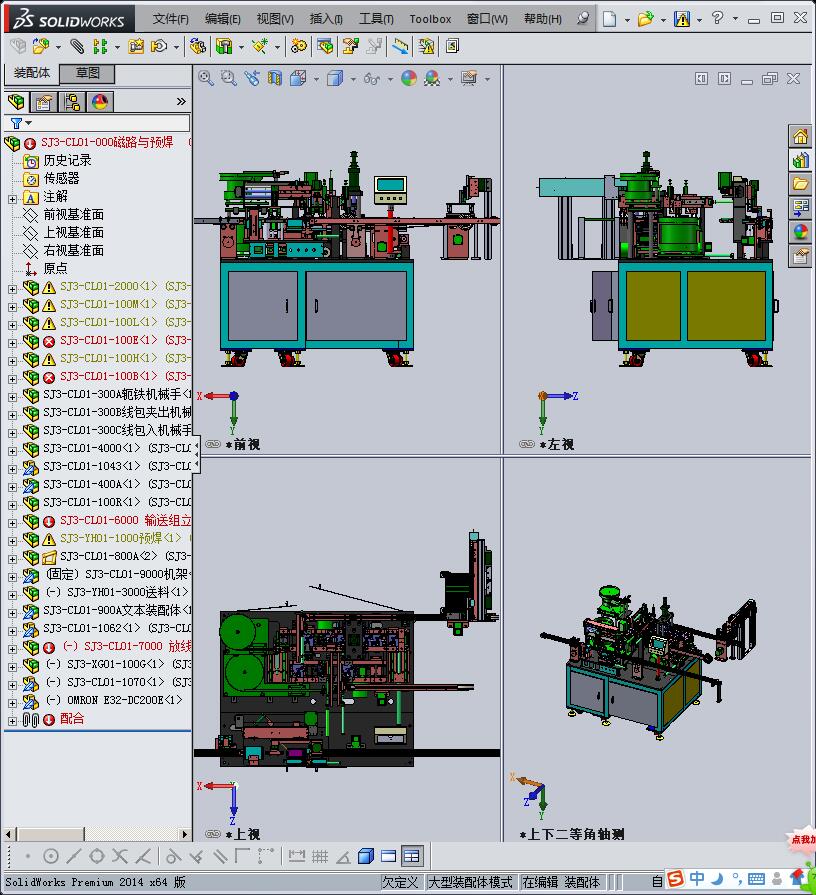The height and width of the screenshot is (895, 816).
Task: Open the Toolbox menu
Action: click(430, 19)
